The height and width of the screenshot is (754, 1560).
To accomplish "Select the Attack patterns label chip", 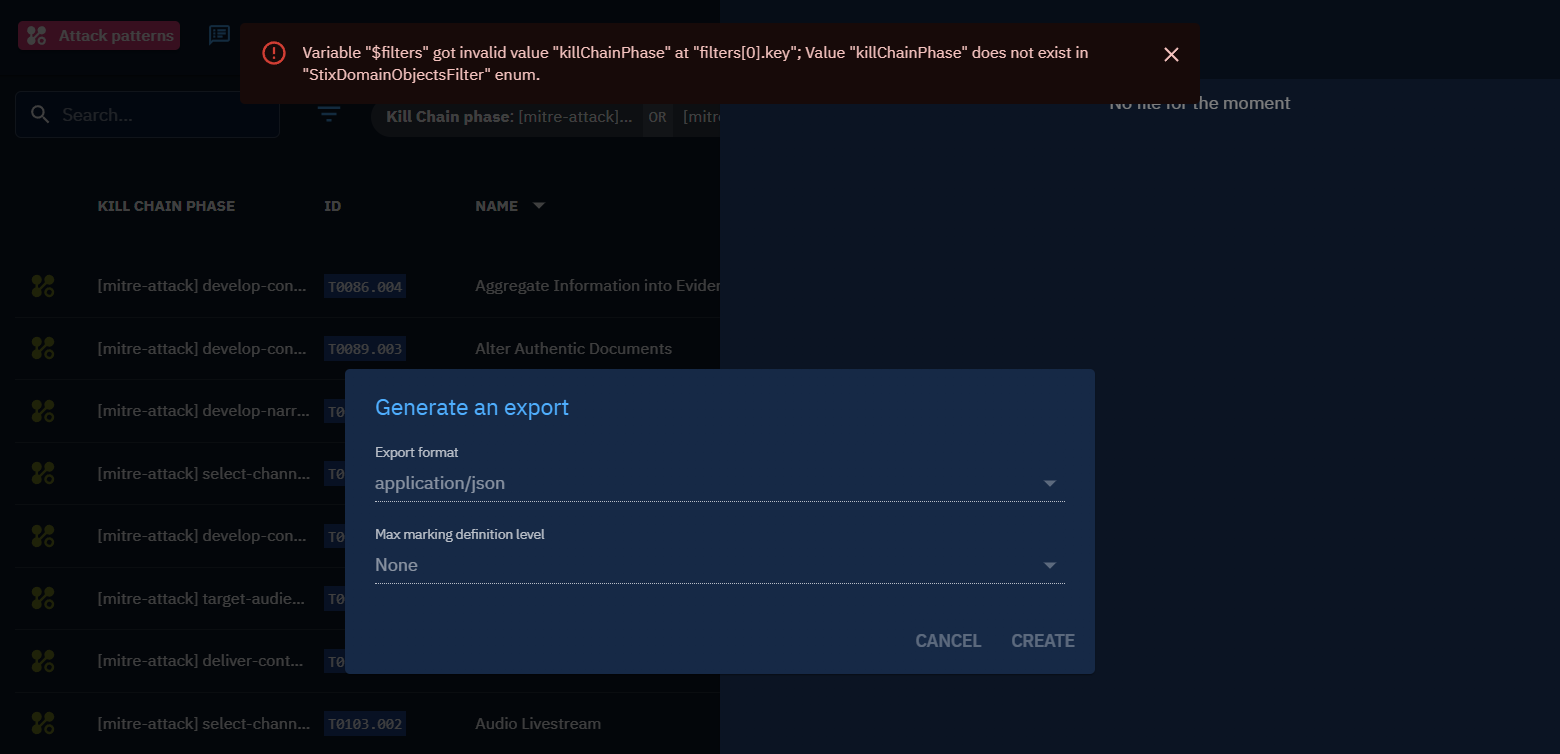I will tap(98, 35).
